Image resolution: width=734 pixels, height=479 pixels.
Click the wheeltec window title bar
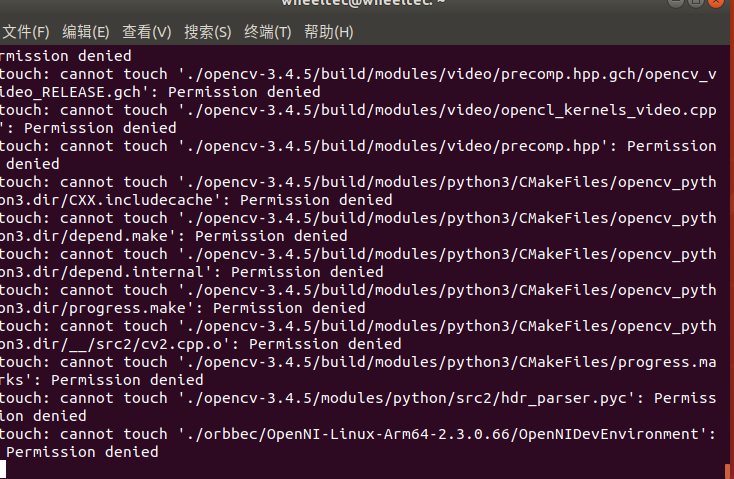[x=363, y=3]
